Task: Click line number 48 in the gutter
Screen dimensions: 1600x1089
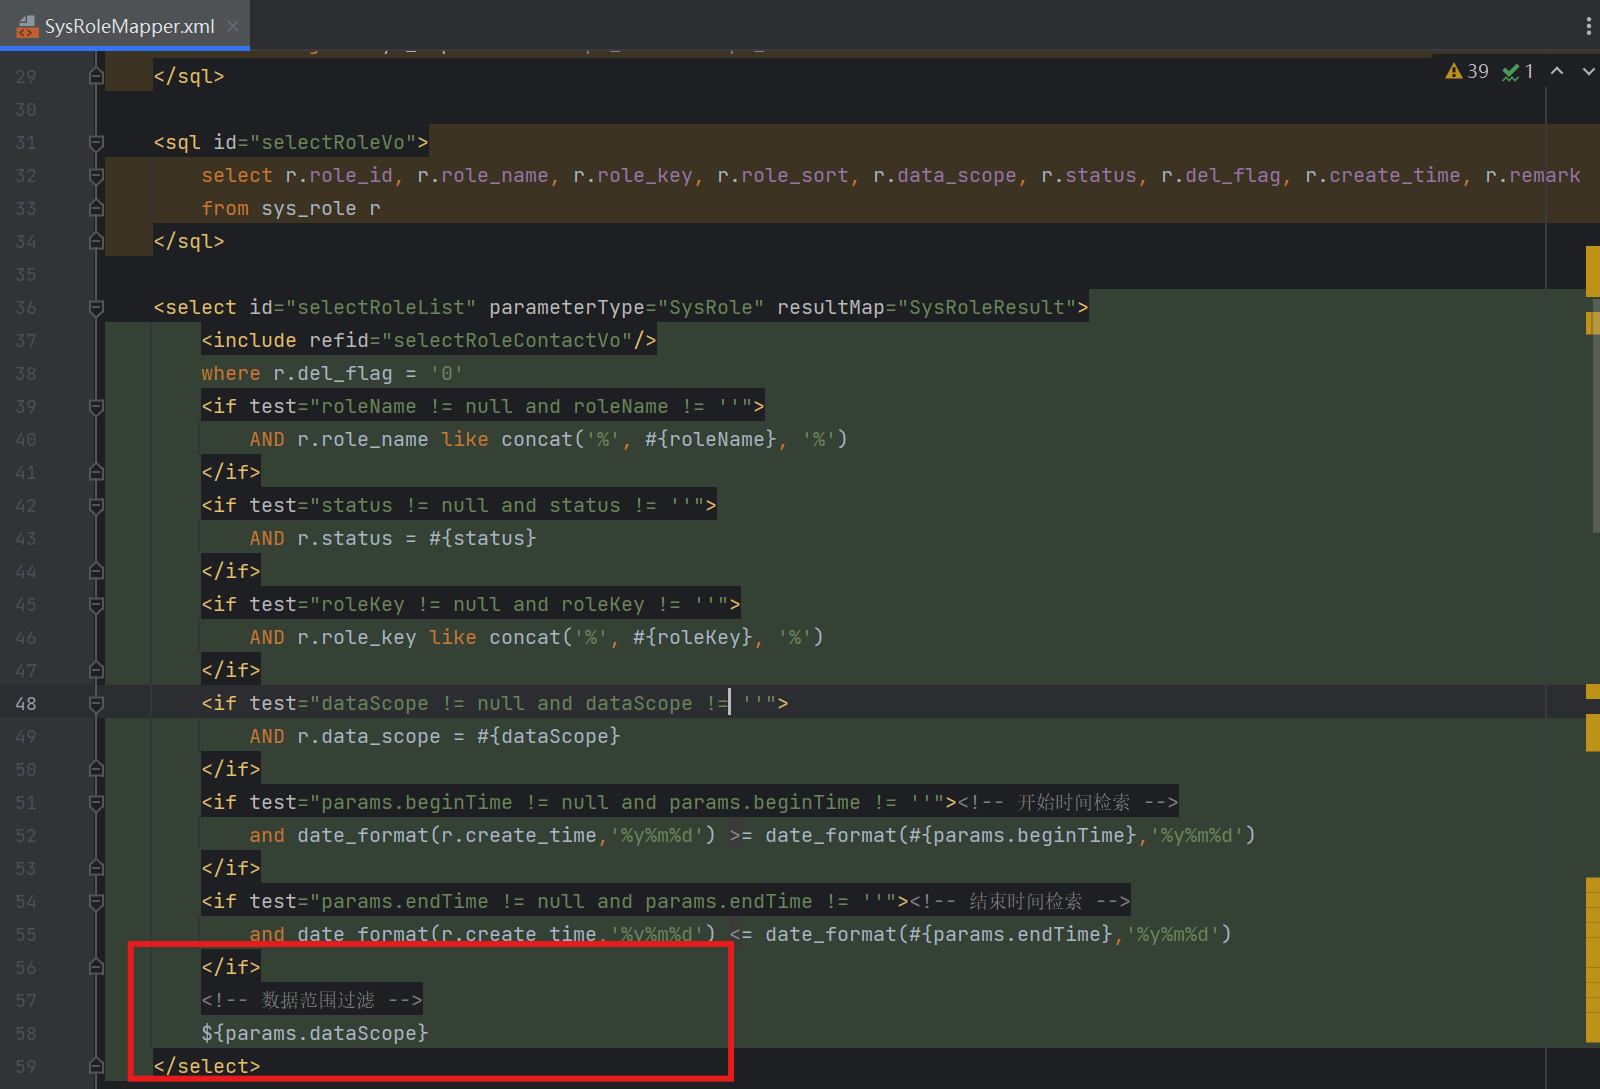Action: click(26, 704)
